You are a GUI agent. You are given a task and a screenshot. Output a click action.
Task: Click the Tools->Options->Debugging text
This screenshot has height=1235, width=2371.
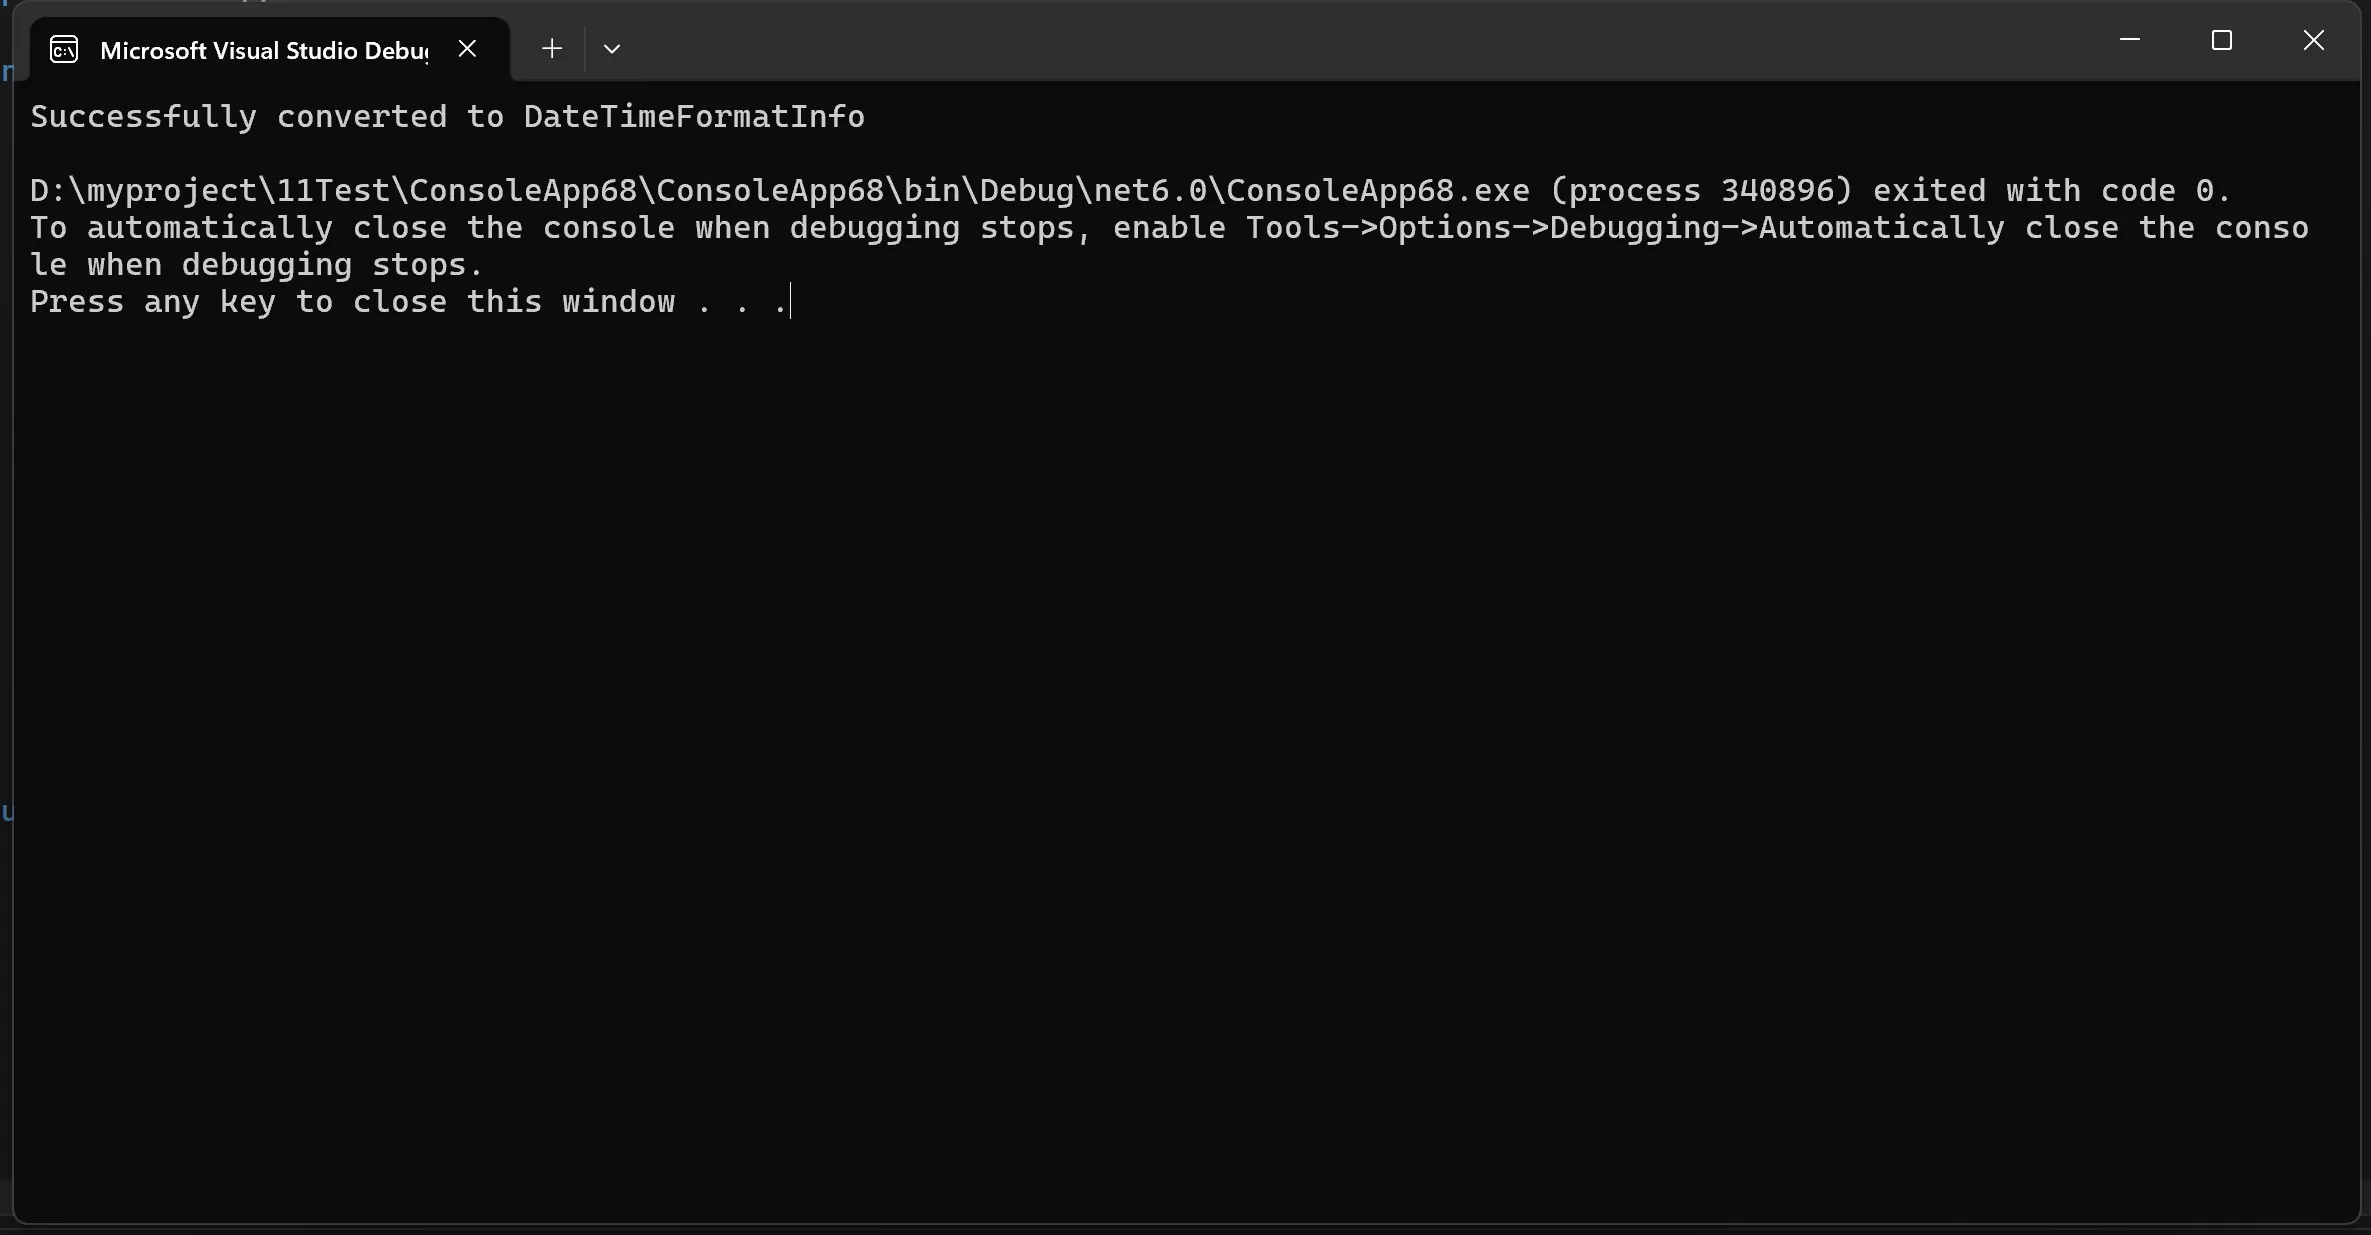point(1500,228)
